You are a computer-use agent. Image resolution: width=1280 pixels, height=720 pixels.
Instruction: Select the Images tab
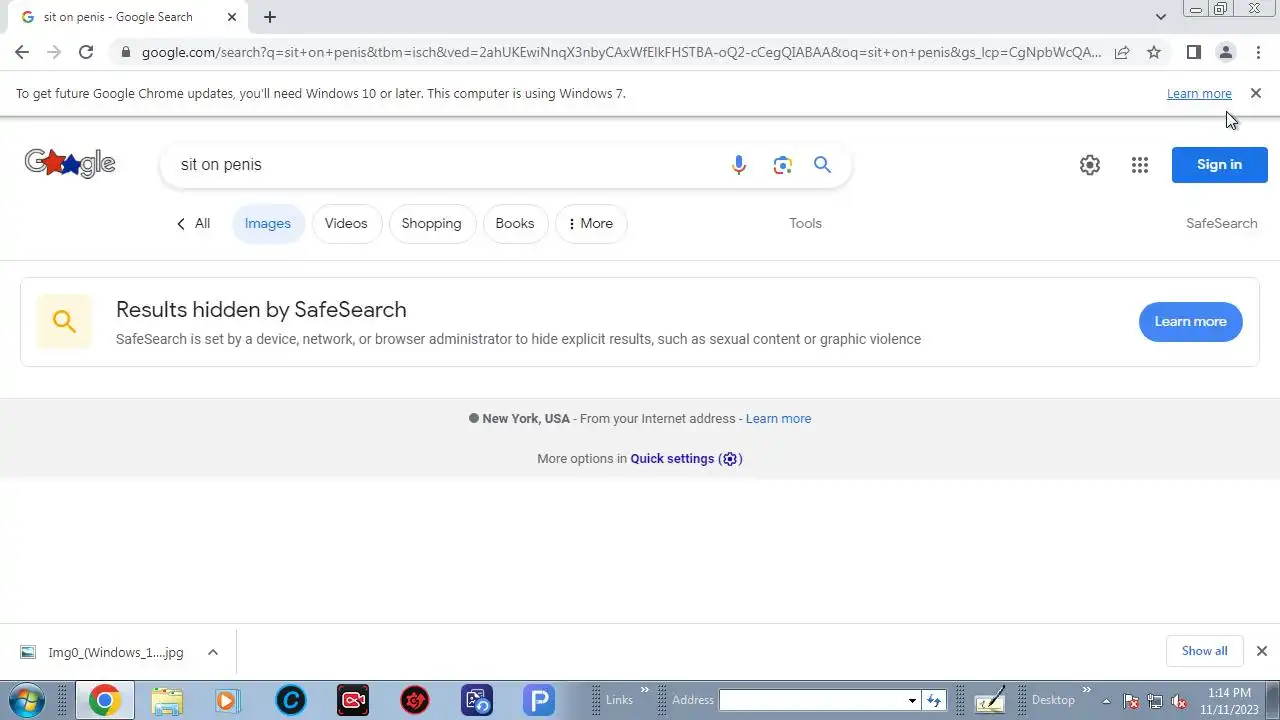[x=268, y=223]
